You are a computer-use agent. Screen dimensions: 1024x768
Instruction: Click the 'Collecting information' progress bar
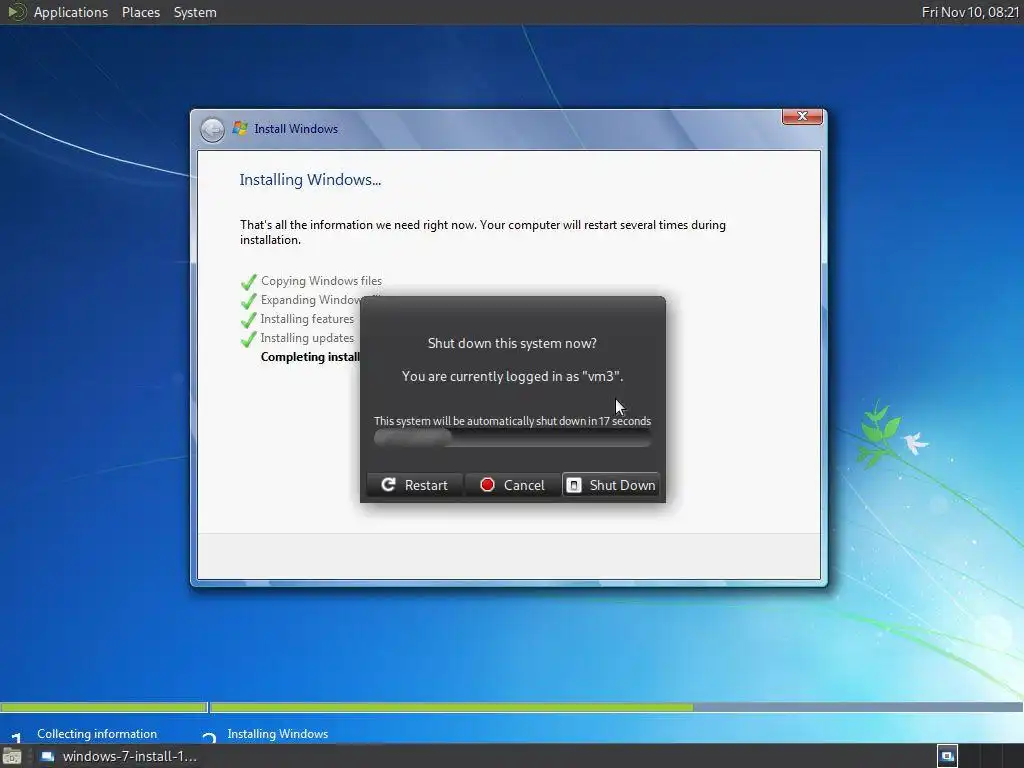(x=104, y=707)
